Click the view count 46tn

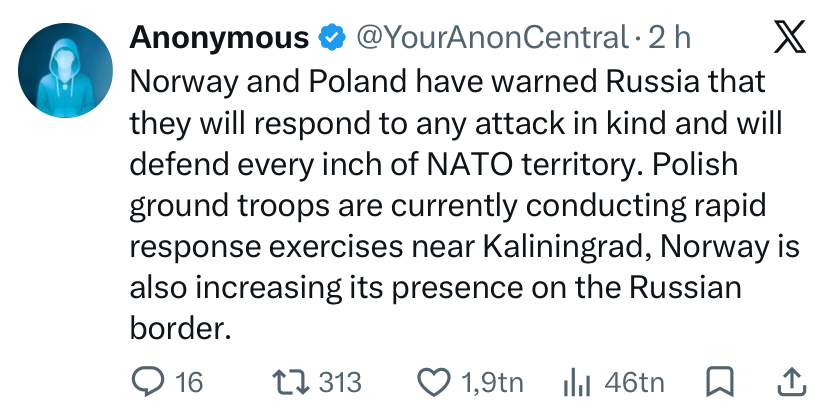tap(634, 382)
